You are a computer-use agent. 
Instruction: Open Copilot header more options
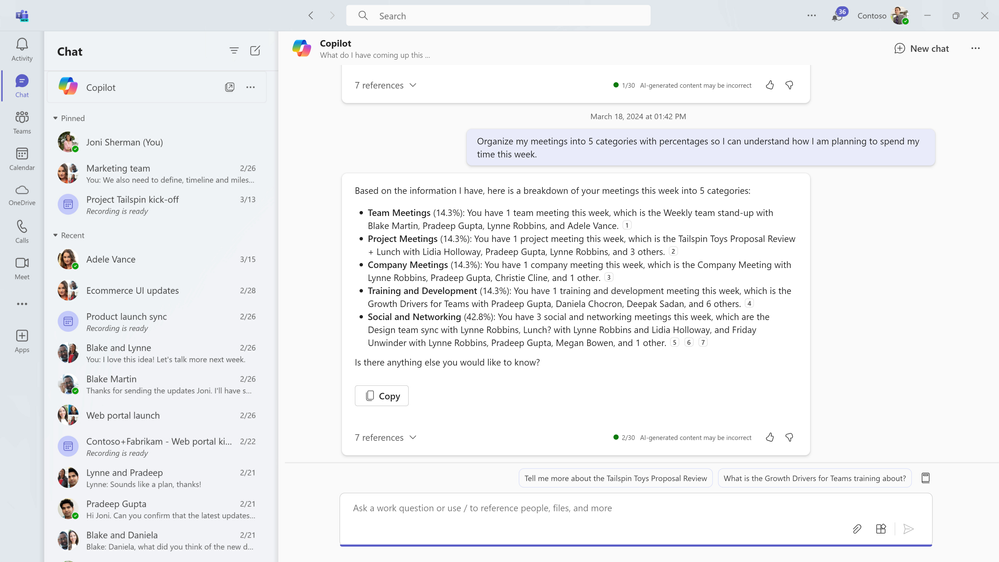tap(975, 48)
